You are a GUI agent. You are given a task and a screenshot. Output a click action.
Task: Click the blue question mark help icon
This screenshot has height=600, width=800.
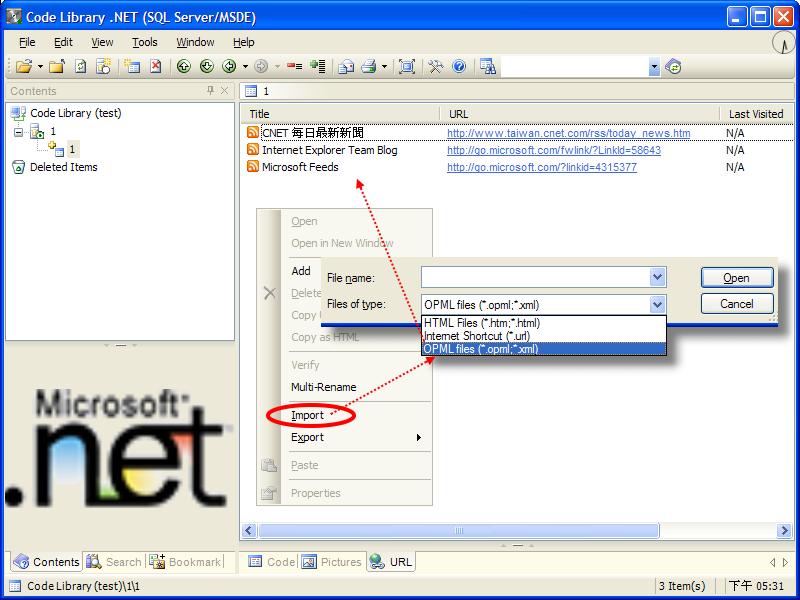click(x=459, y=66)
